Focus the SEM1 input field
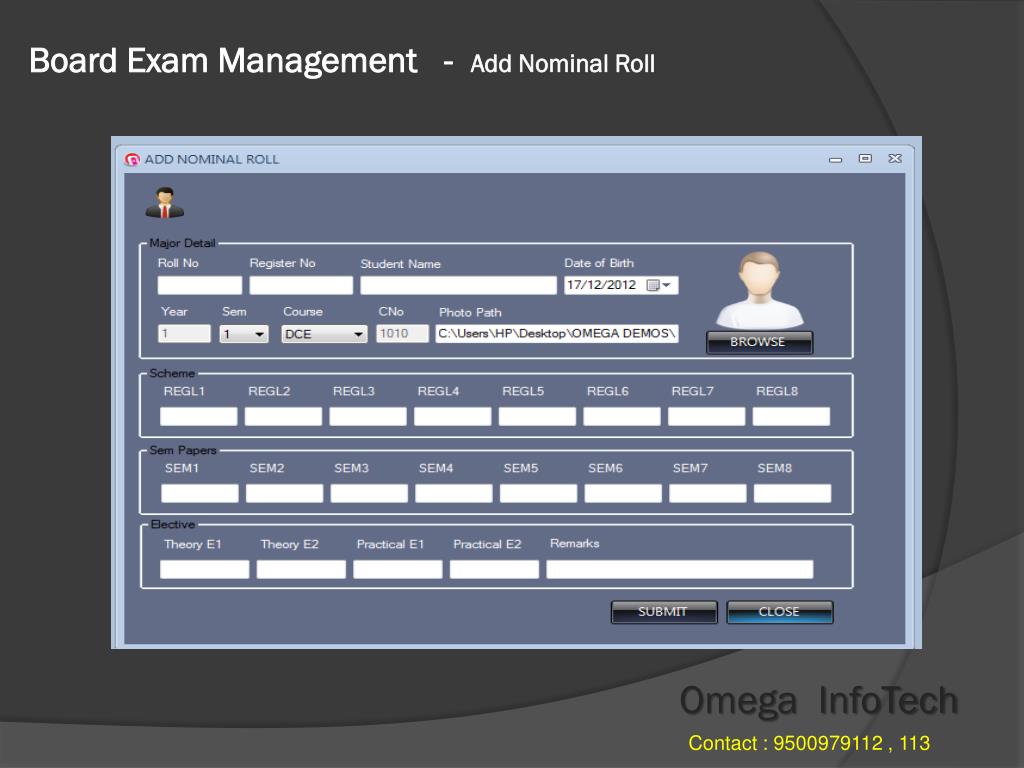The width and height of the screenshot is (1024, 768). 200,494
